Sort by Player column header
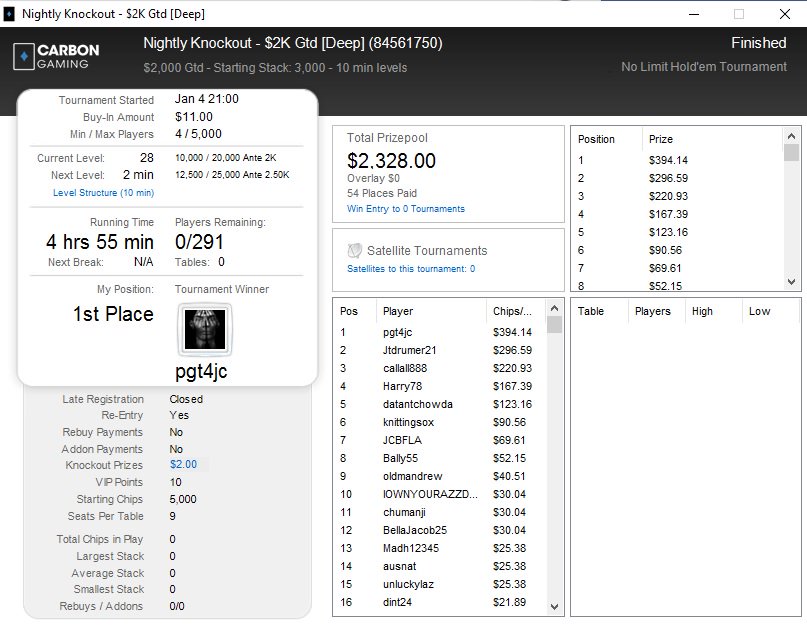 pos(398,311)
